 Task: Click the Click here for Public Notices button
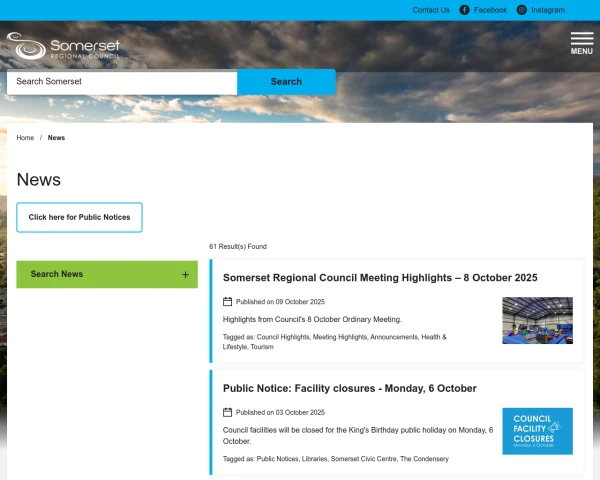coord(79,217)
